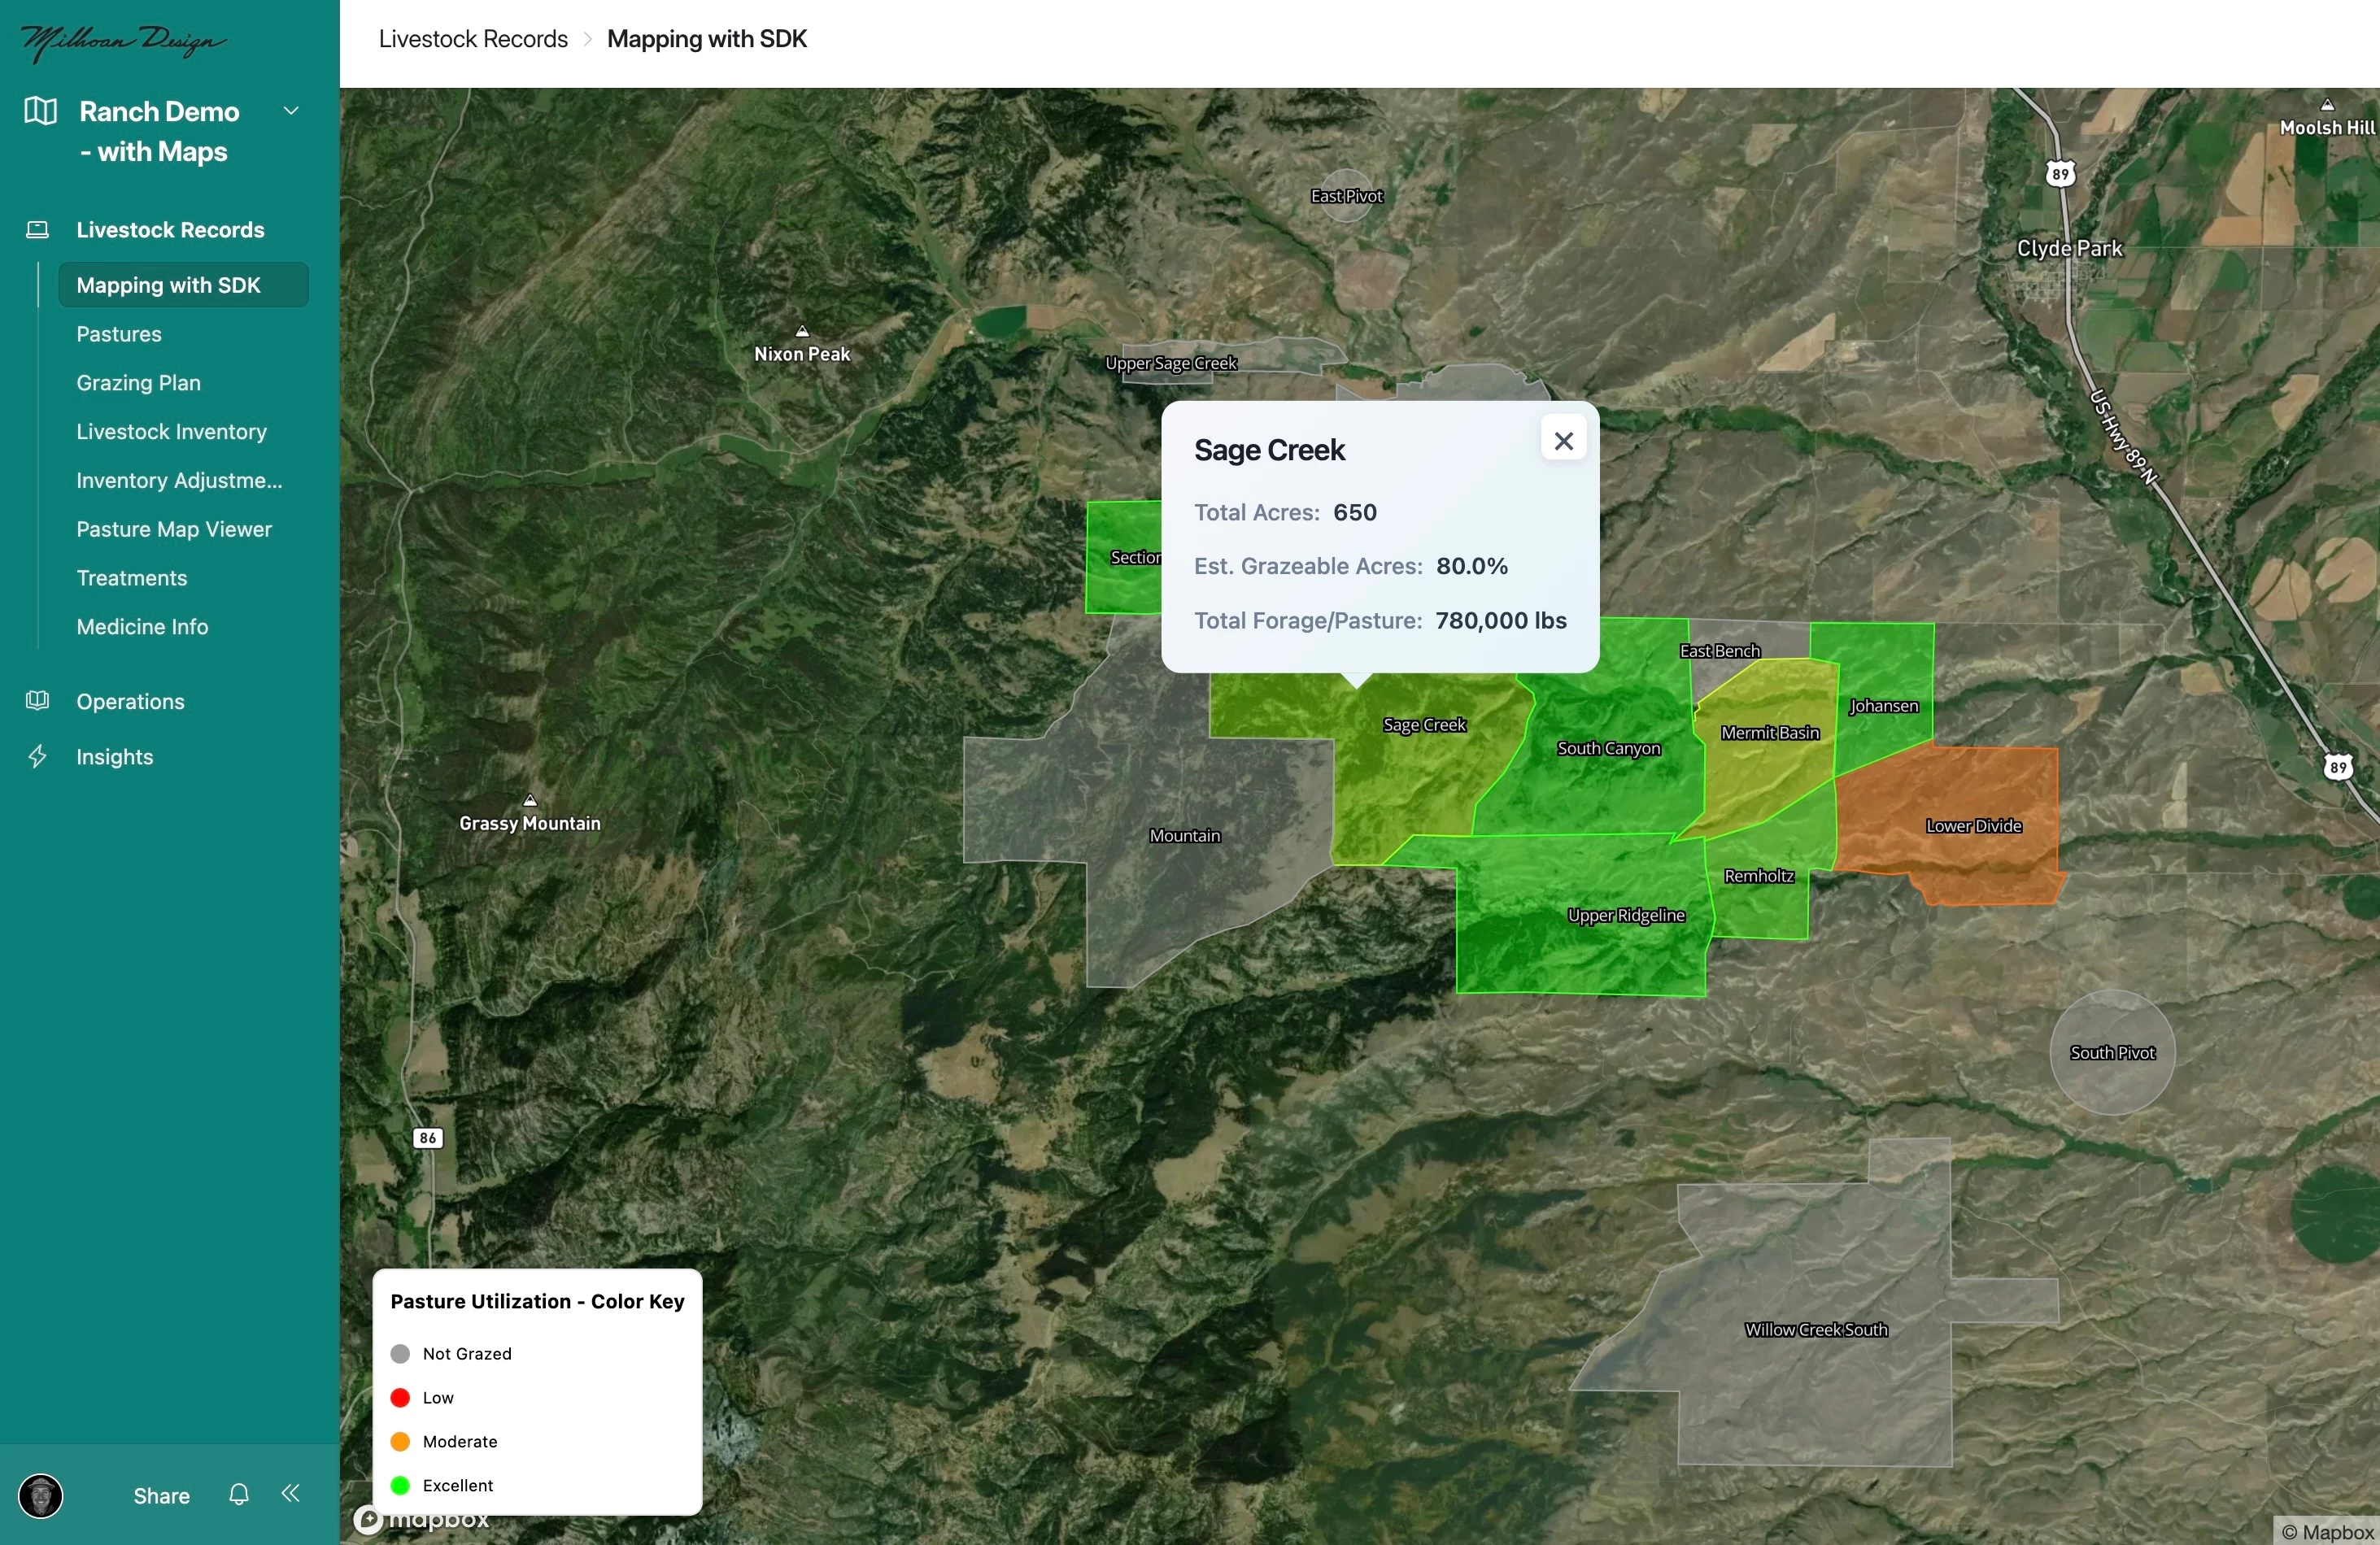Click the orange Moderate legend swatch
The width and height of the screenshot is (2380, 1545).
point(400,1441)
